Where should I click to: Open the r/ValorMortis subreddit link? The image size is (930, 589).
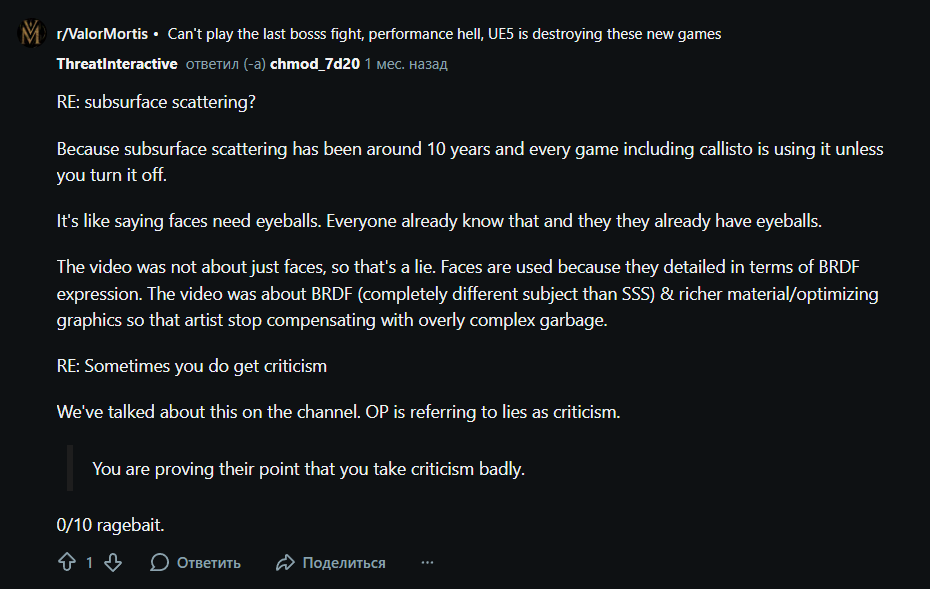click(x=101, y=34)
